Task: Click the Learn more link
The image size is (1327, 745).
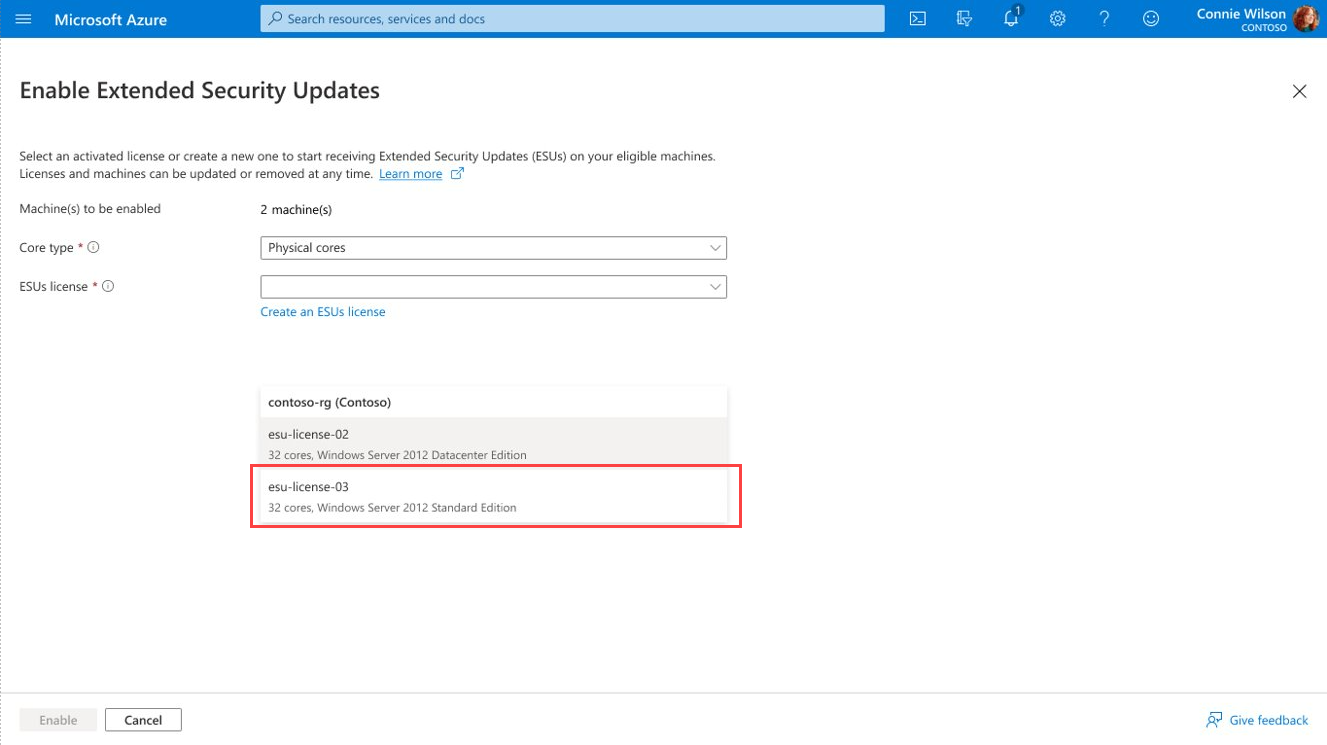Action: pyautogui.click(x=410, y=174)
